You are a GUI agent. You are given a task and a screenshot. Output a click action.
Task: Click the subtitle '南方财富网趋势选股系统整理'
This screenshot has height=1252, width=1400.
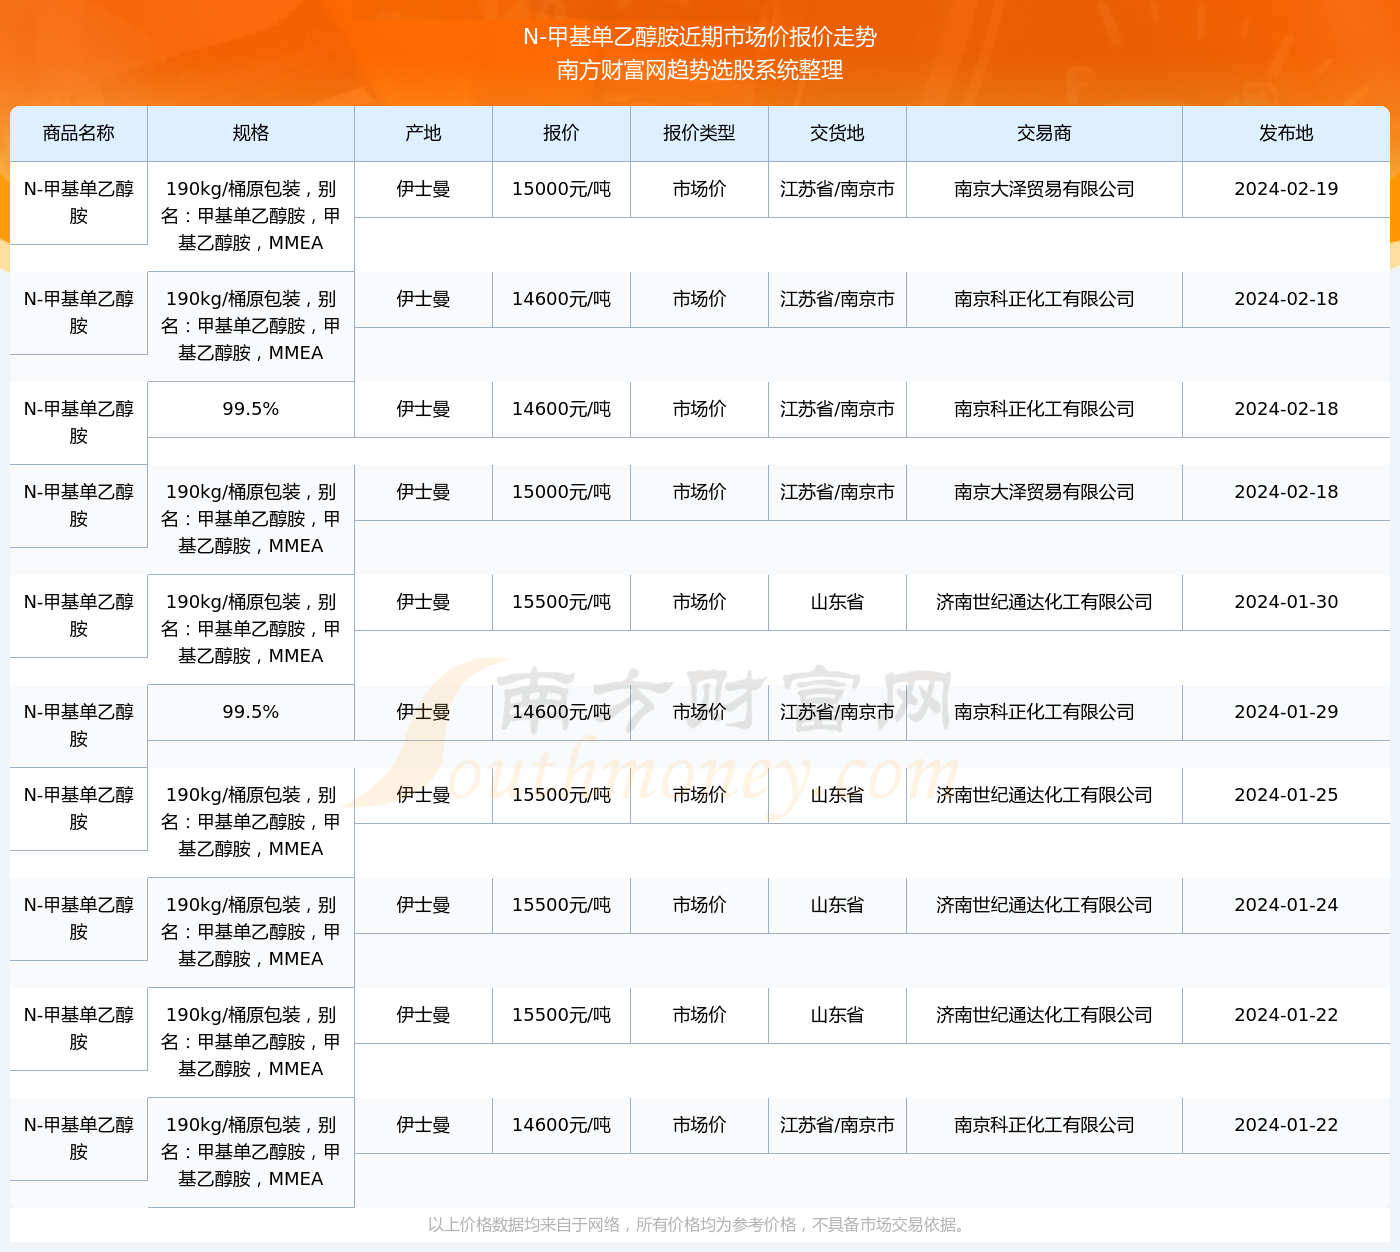tap(700, 70)
